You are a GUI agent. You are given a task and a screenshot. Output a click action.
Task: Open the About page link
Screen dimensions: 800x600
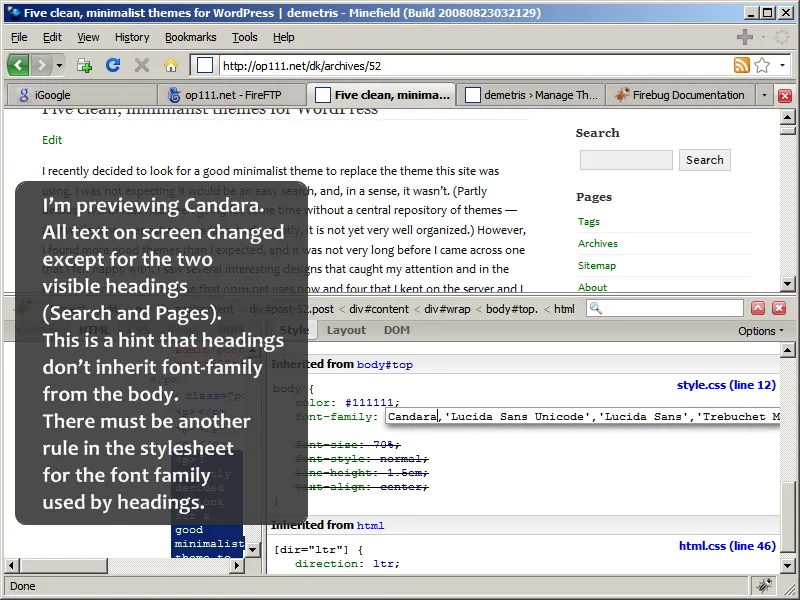pyautogui.click(x=592, y=287)
